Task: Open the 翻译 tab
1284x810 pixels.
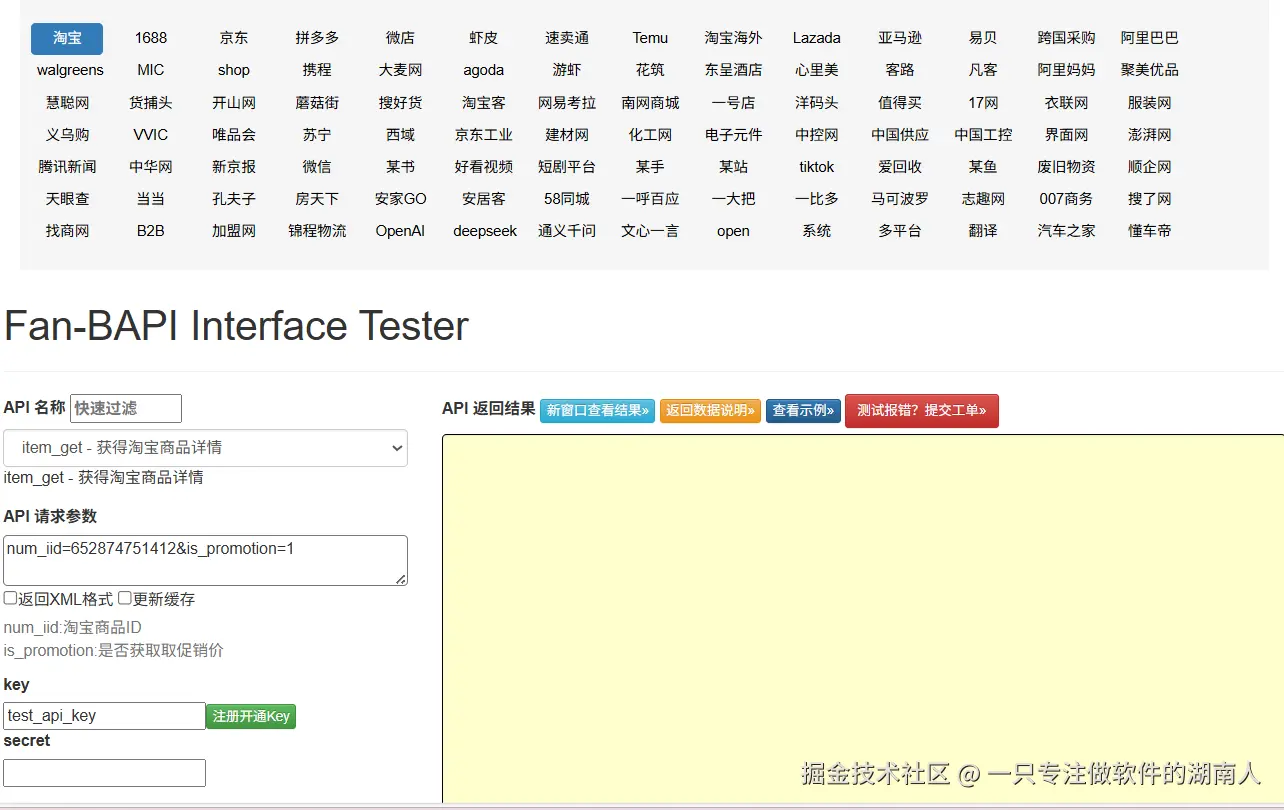Action: pos(983,230)
